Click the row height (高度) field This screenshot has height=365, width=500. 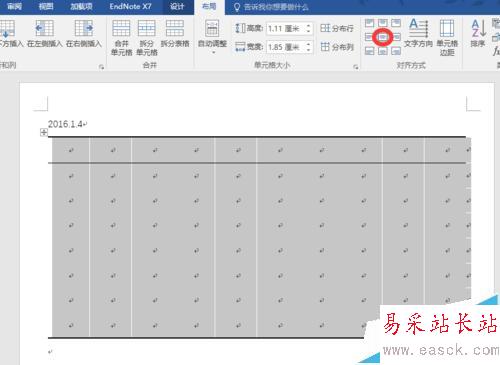286,29
